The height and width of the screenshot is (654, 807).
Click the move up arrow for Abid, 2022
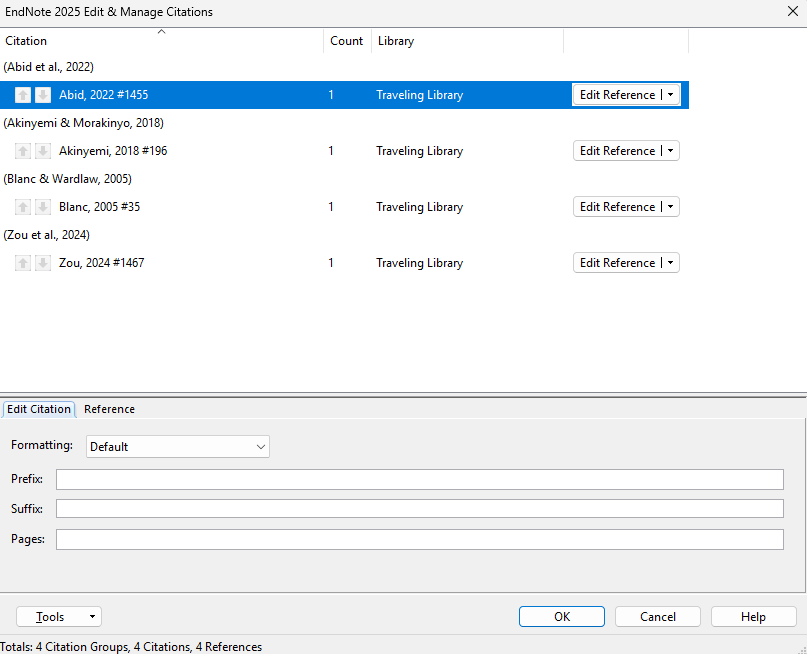tap(23, 95)
